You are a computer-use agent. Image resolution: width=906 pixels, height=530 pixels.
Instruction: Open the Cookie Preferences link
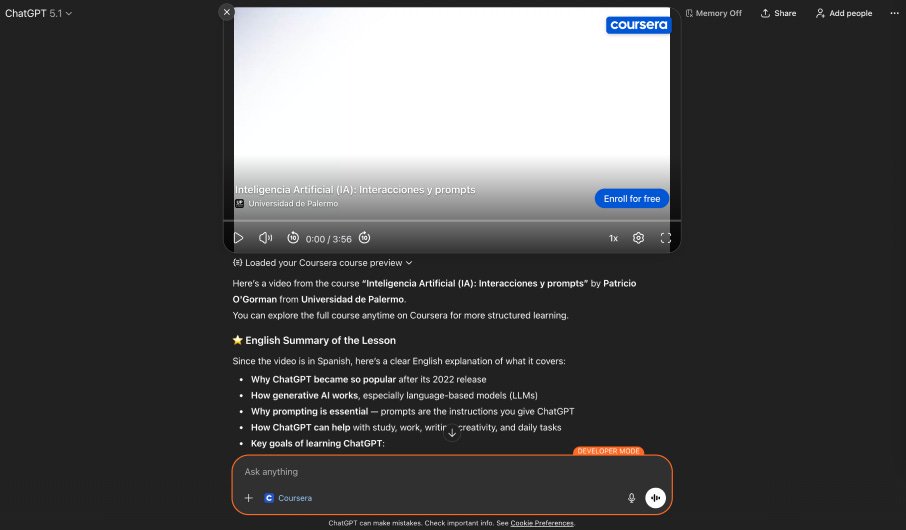click(542, 523)
